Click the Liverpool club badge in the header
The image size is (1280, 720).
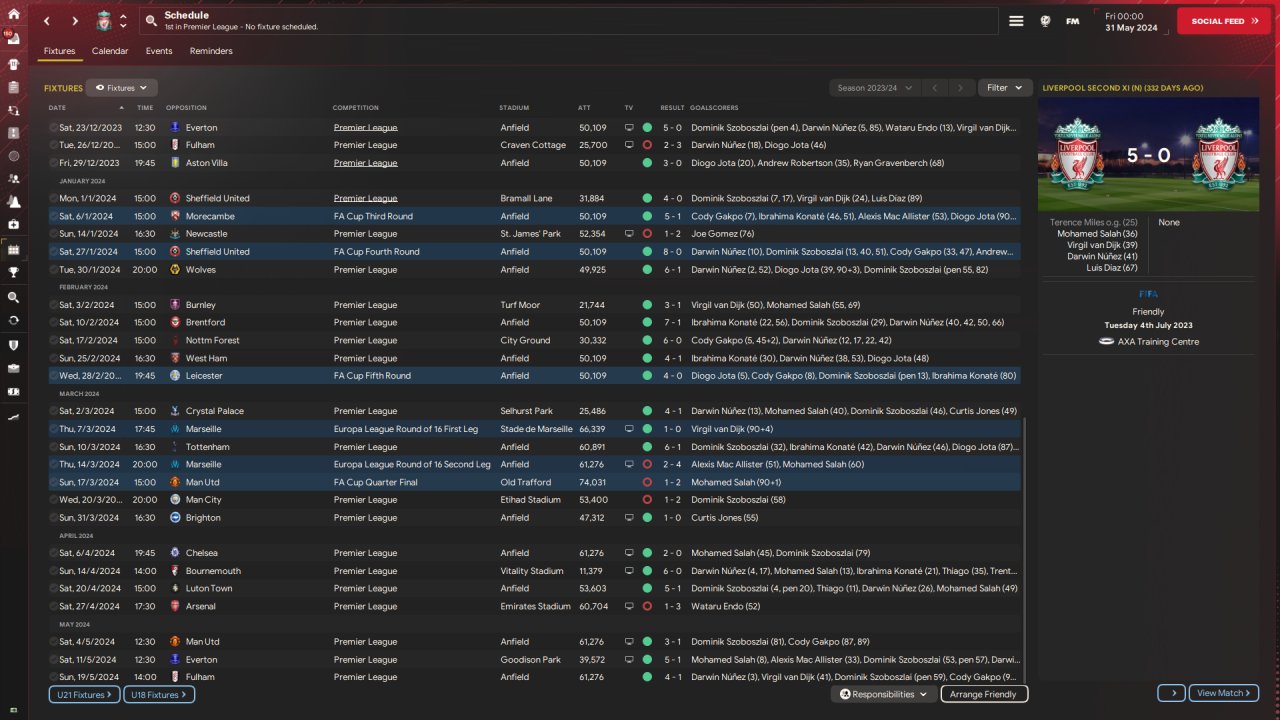(103, 21)
